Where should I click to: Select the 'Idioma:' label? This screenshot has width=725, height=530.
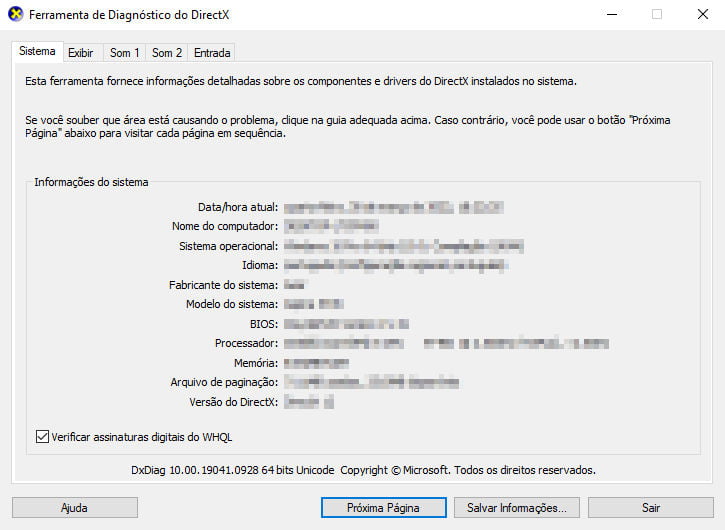(260, 265)
